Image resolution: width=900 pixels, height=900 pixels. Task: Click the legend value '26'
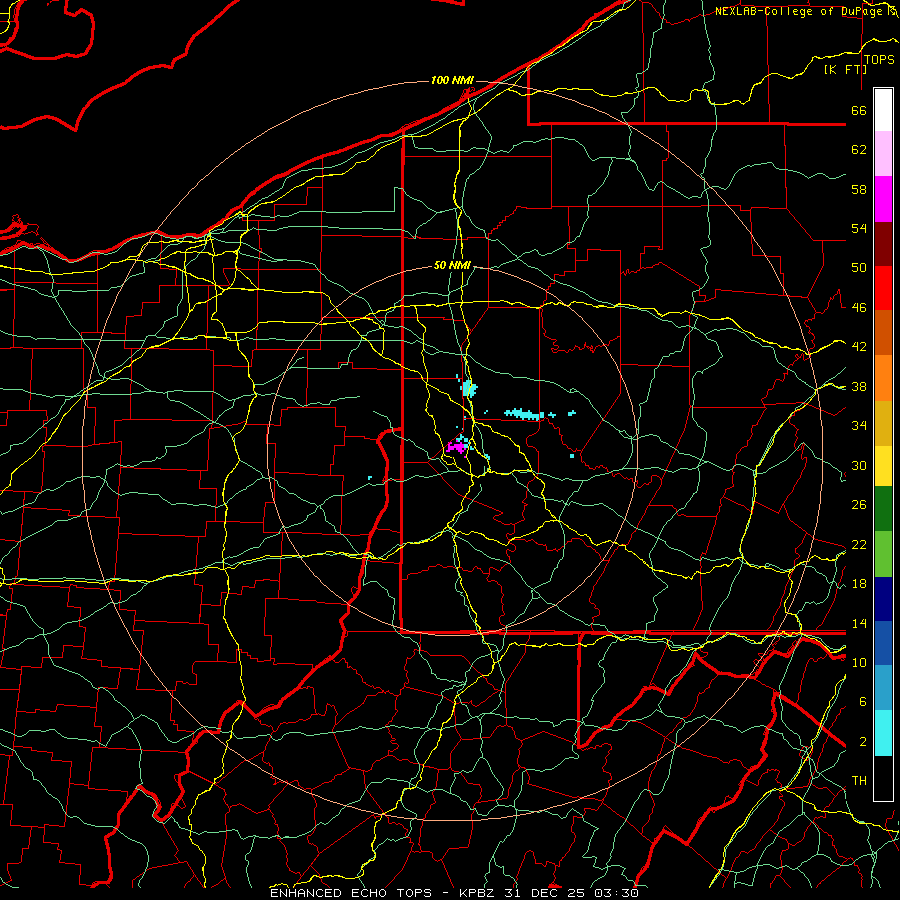[859, 505]
